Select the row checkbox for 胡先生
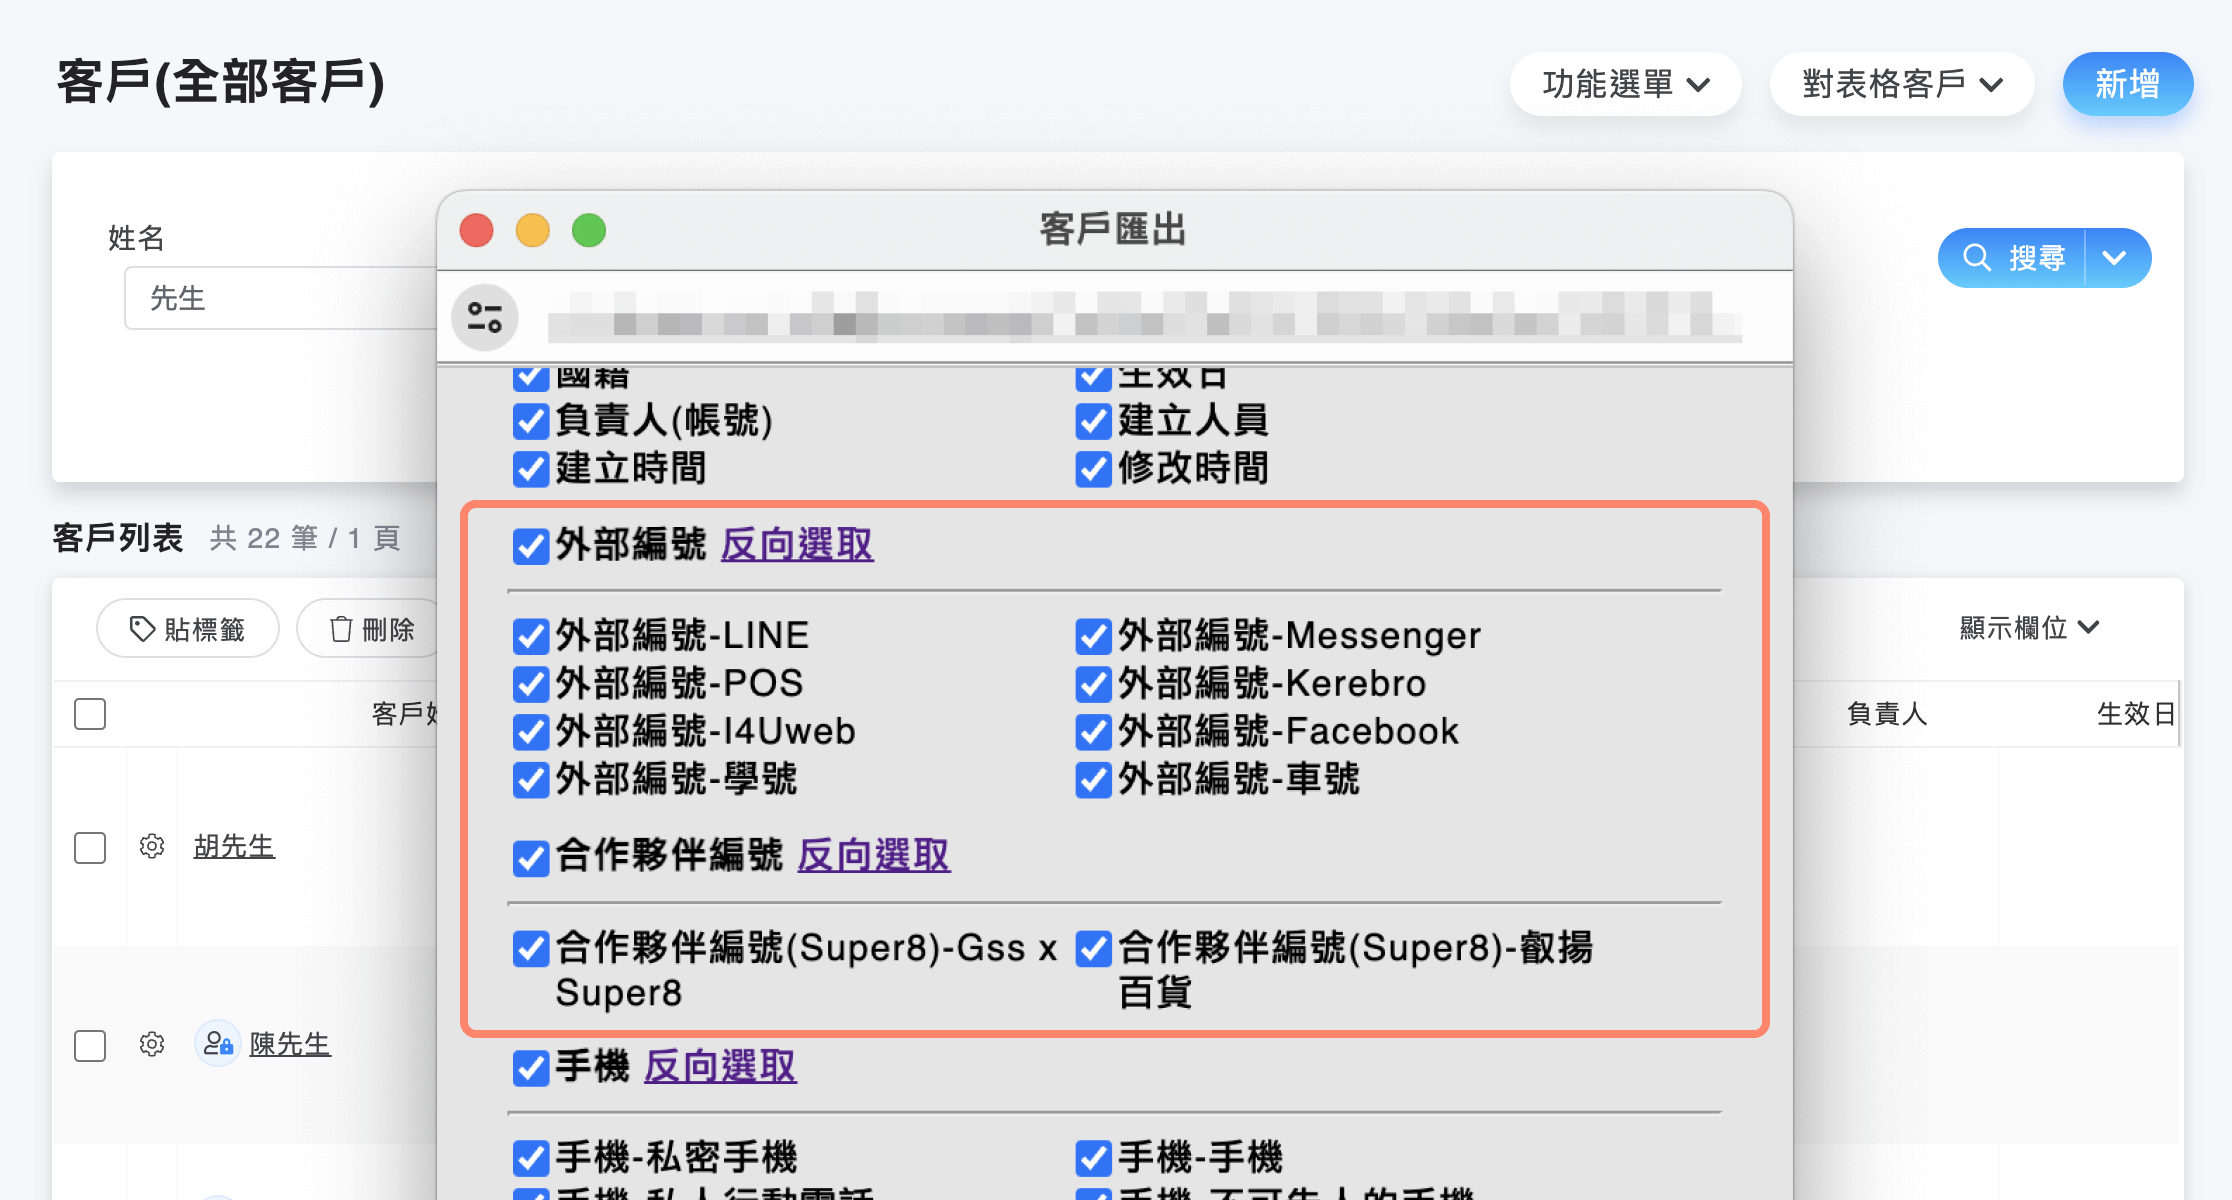This screenshot has width=2232, height=1200. click(x=90, y=848)
